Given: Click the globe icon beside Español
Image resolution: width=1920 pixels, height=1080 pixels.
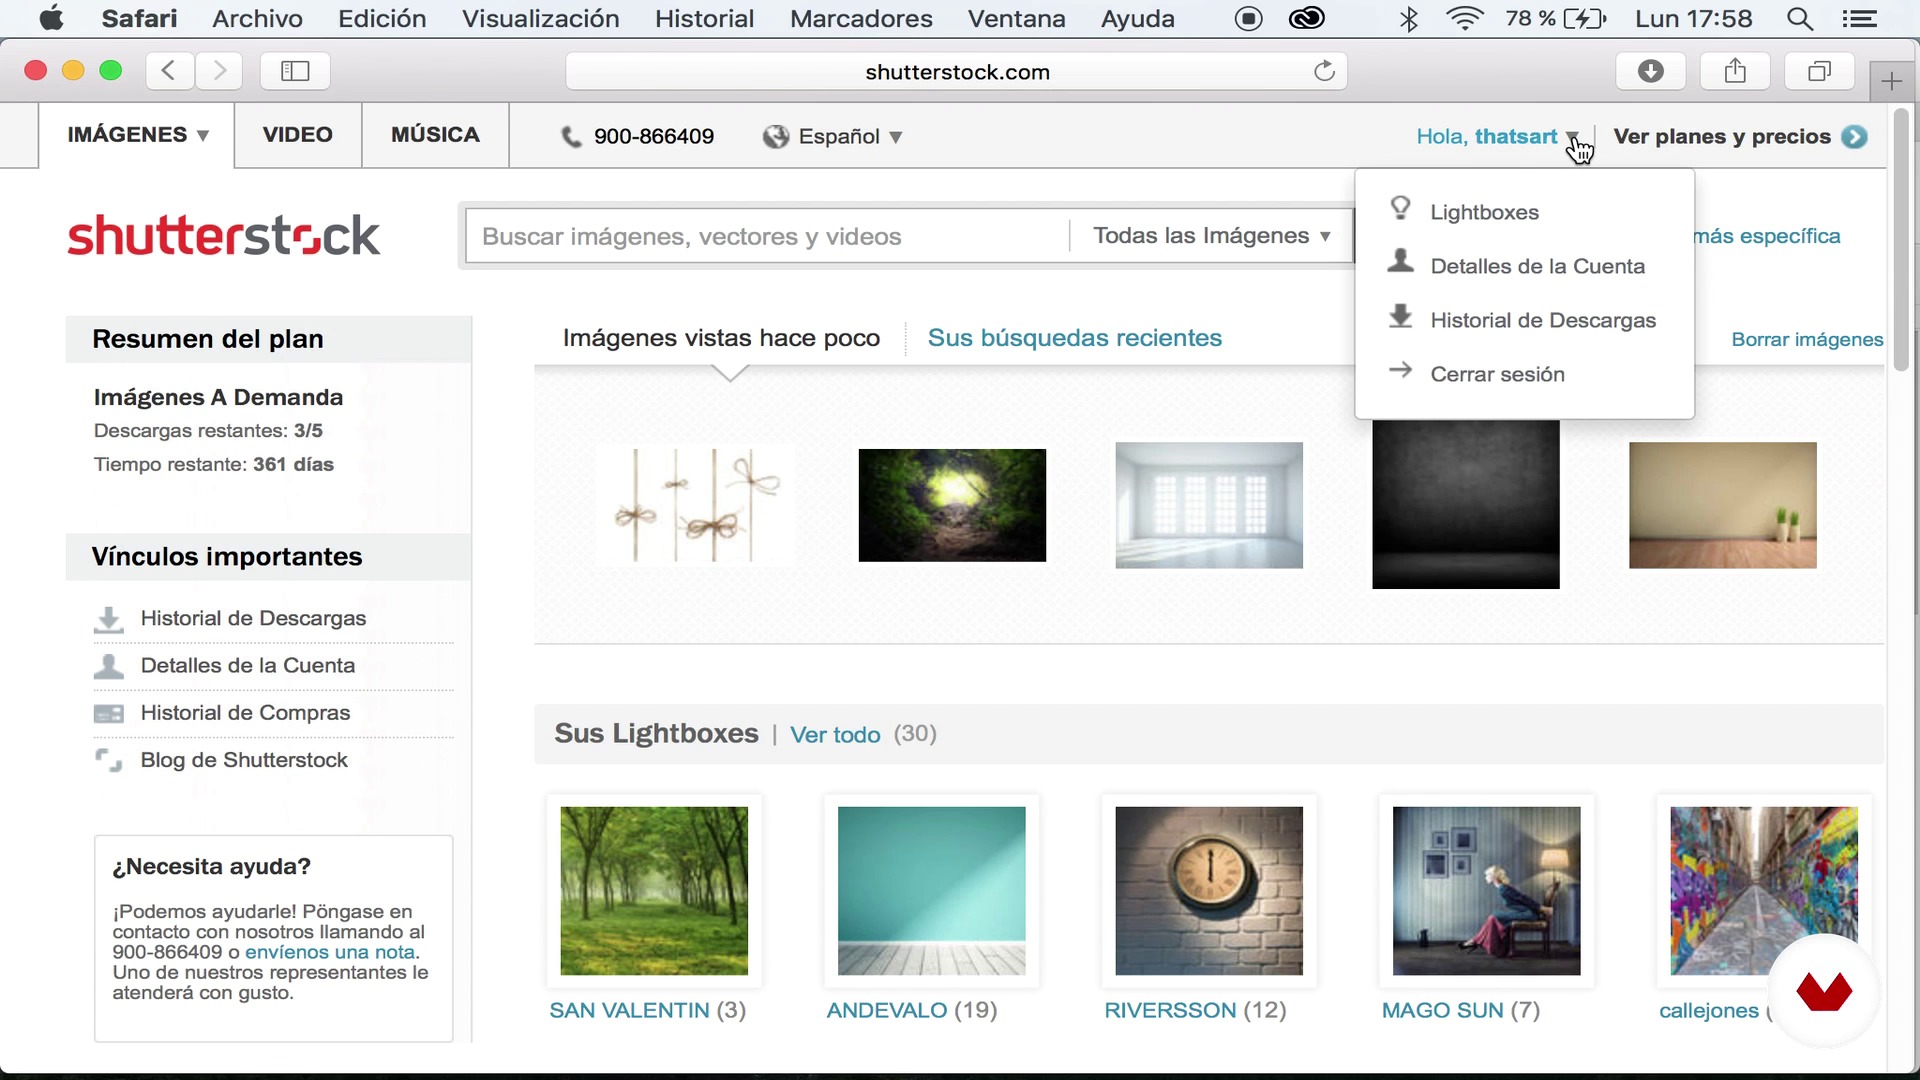Looking at the screenshot, I should 776,137.
